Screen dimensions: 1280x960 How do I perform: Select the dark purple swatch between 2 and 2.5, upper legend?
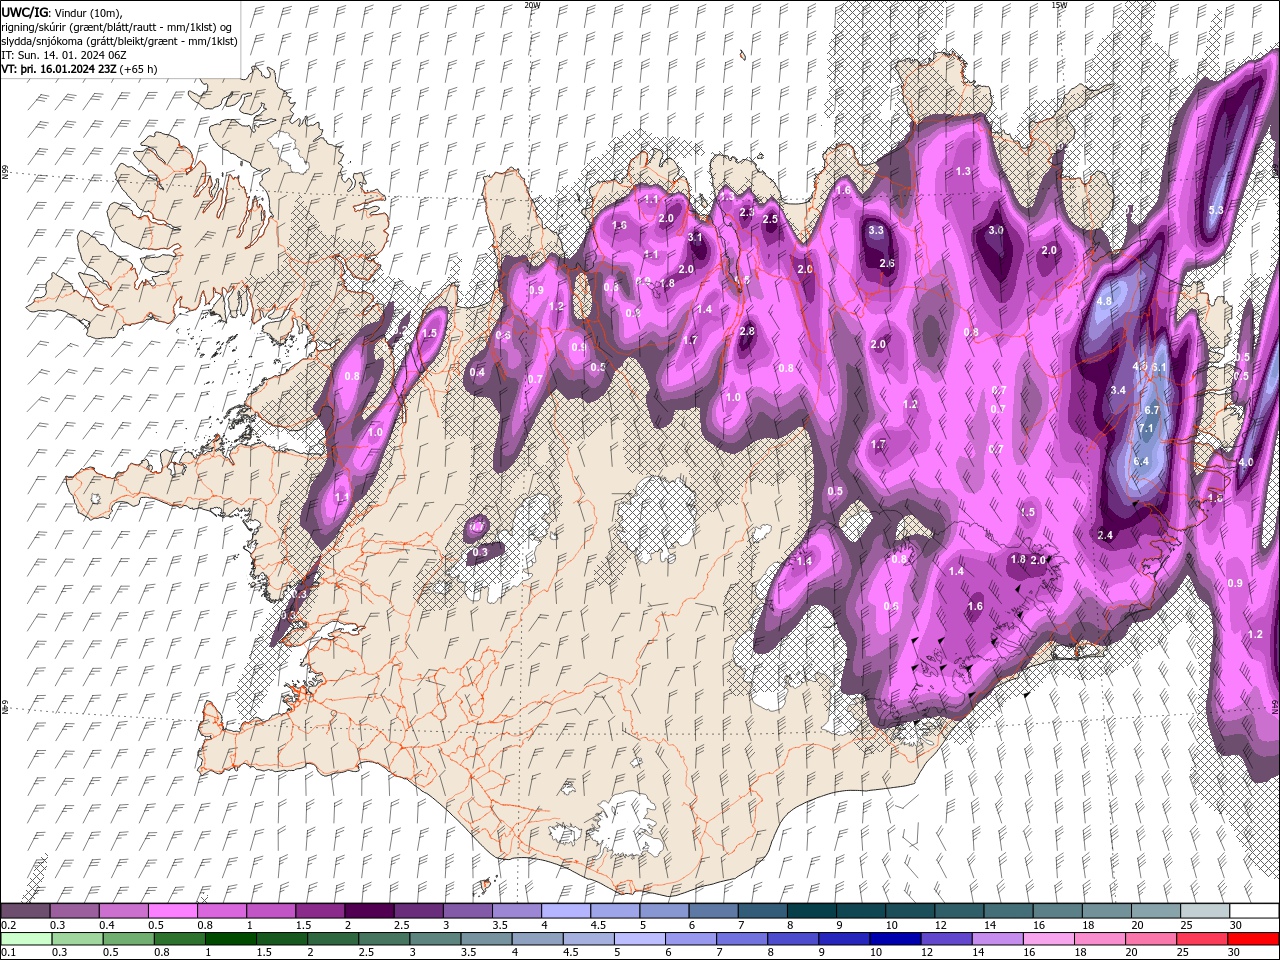point(369,911)
